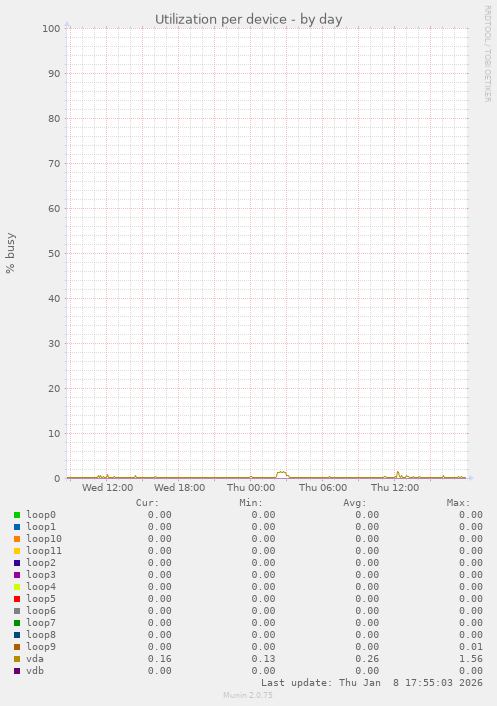Click the 10 y-axis value
The image size is (497, 706).
click(x=54, y=434)
